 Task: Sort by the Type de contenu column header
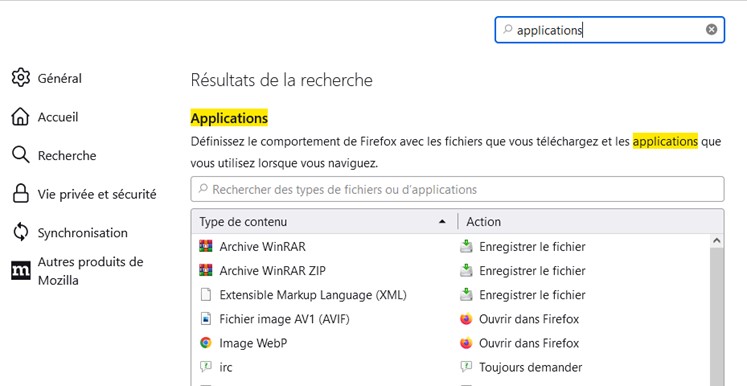point(324,222)
